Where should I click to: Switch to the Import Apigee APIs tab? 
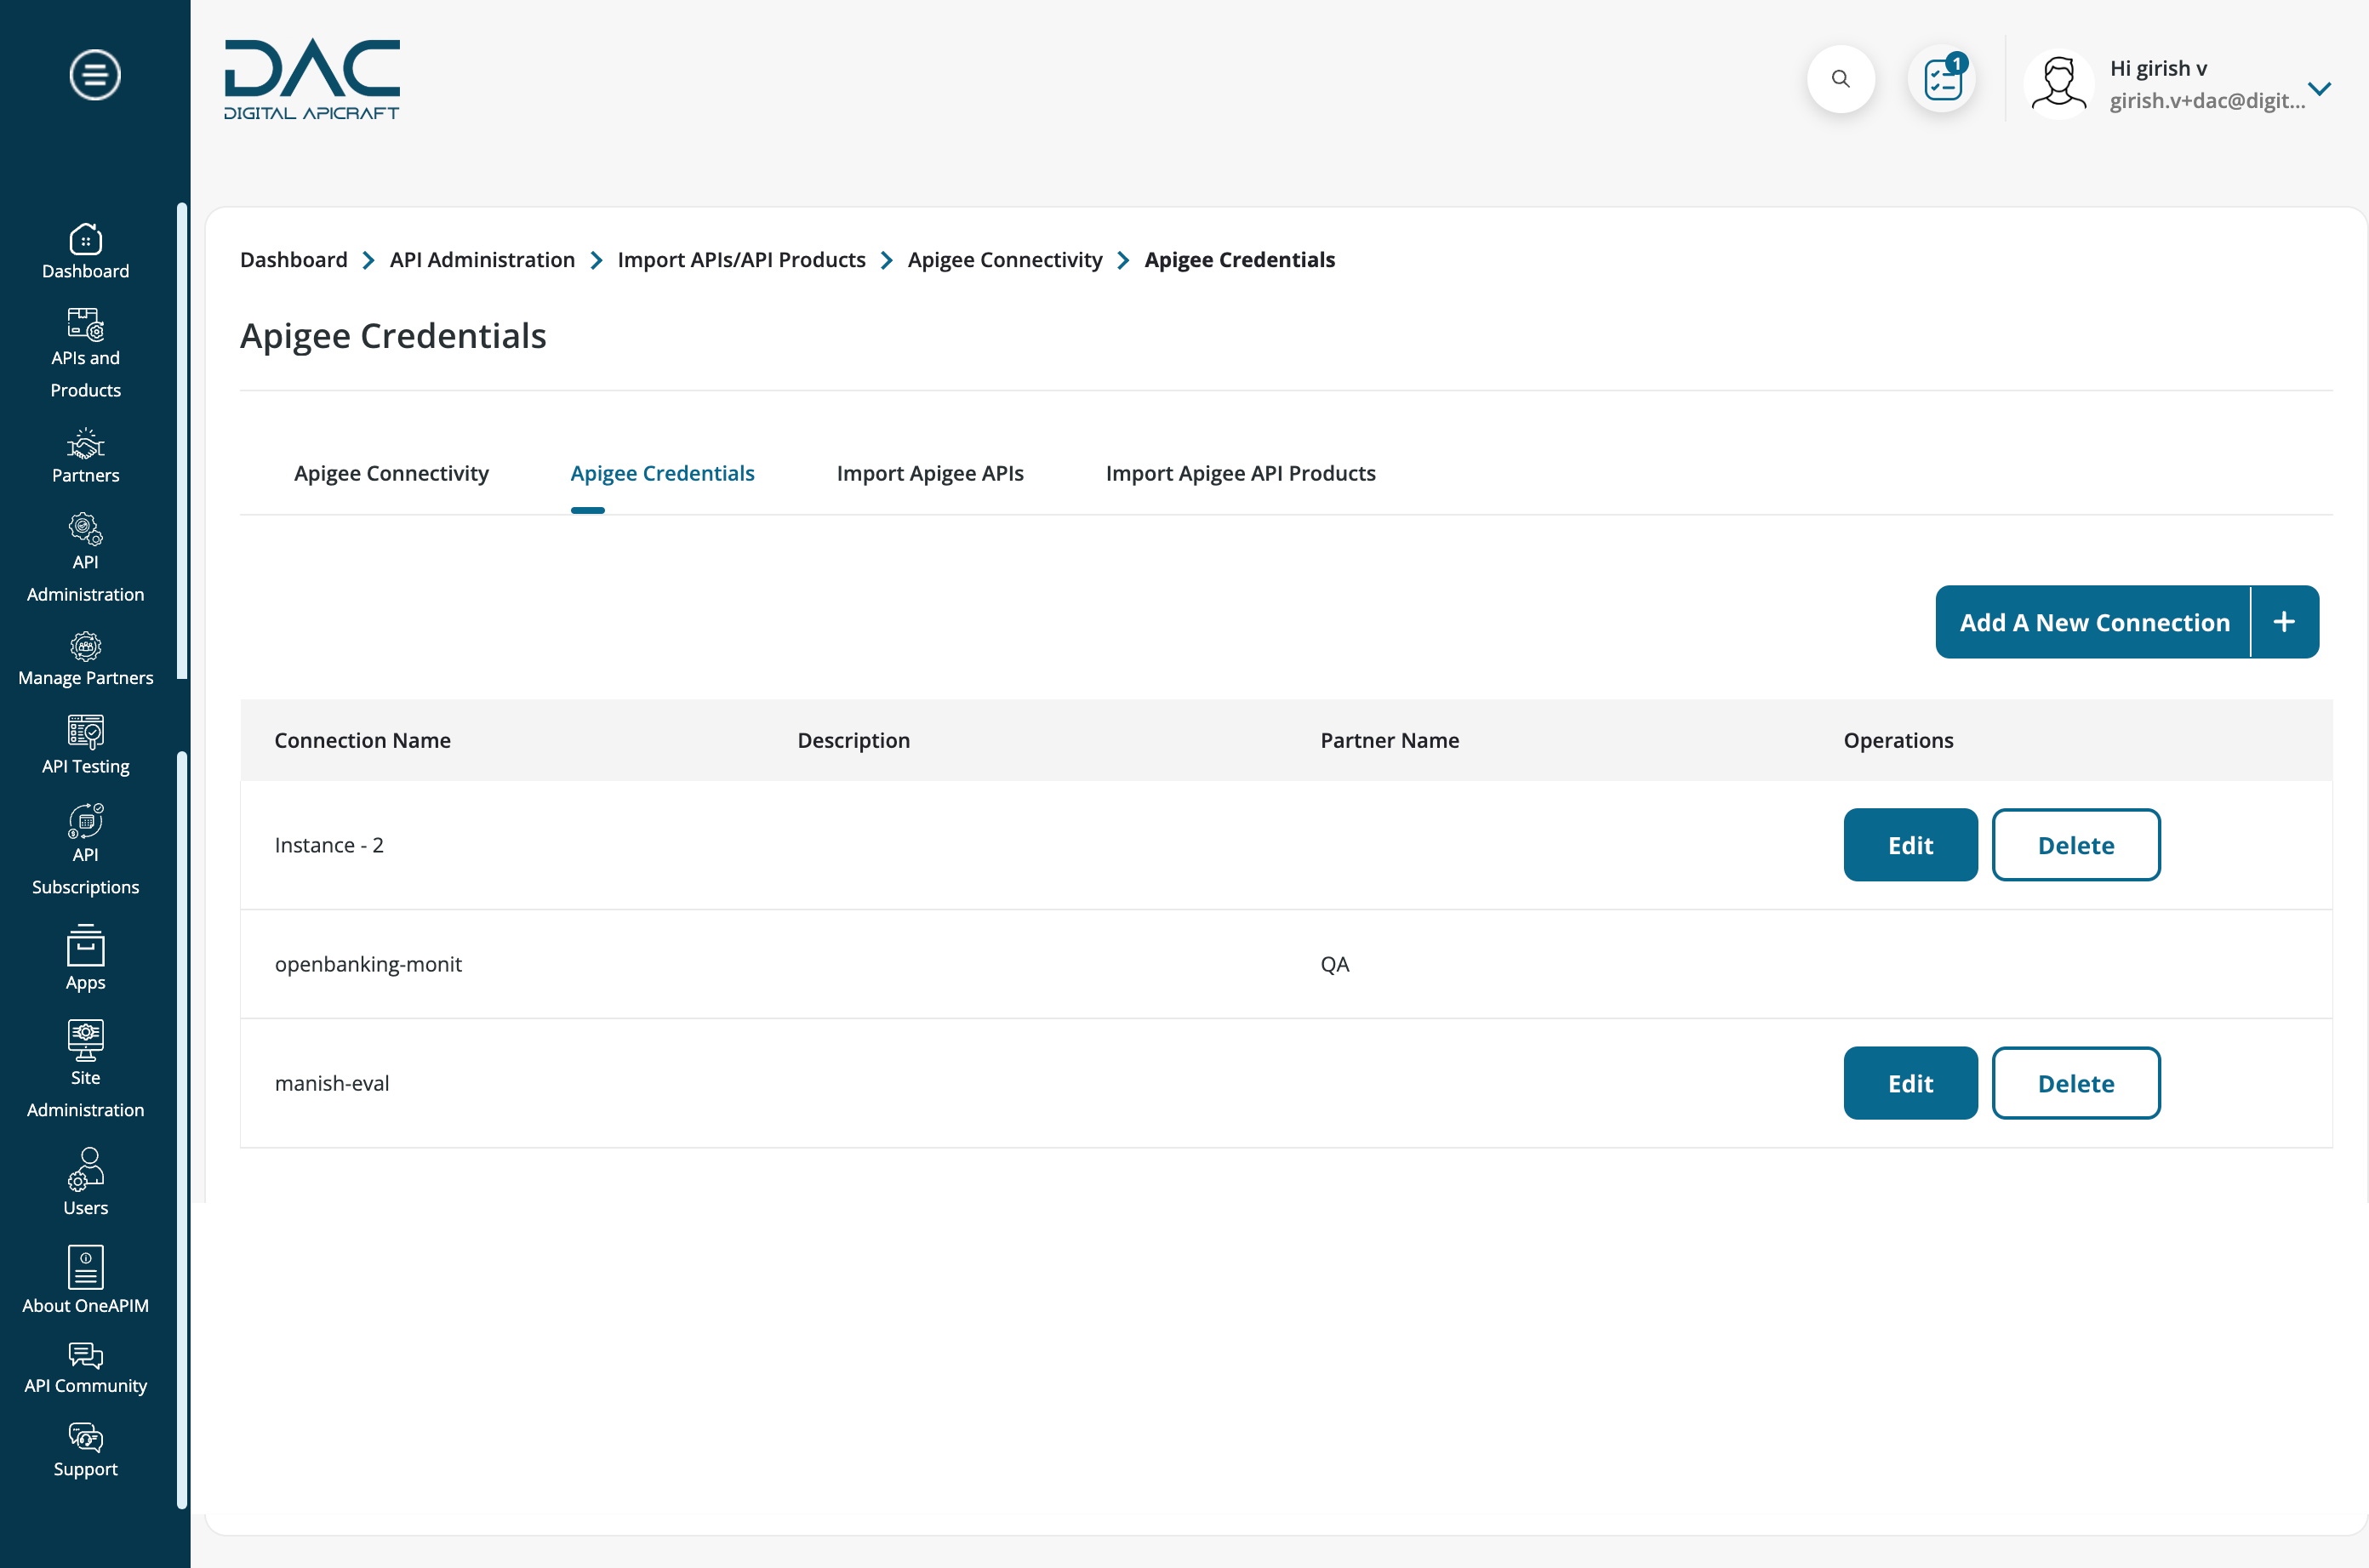click(x=930, y=473)
